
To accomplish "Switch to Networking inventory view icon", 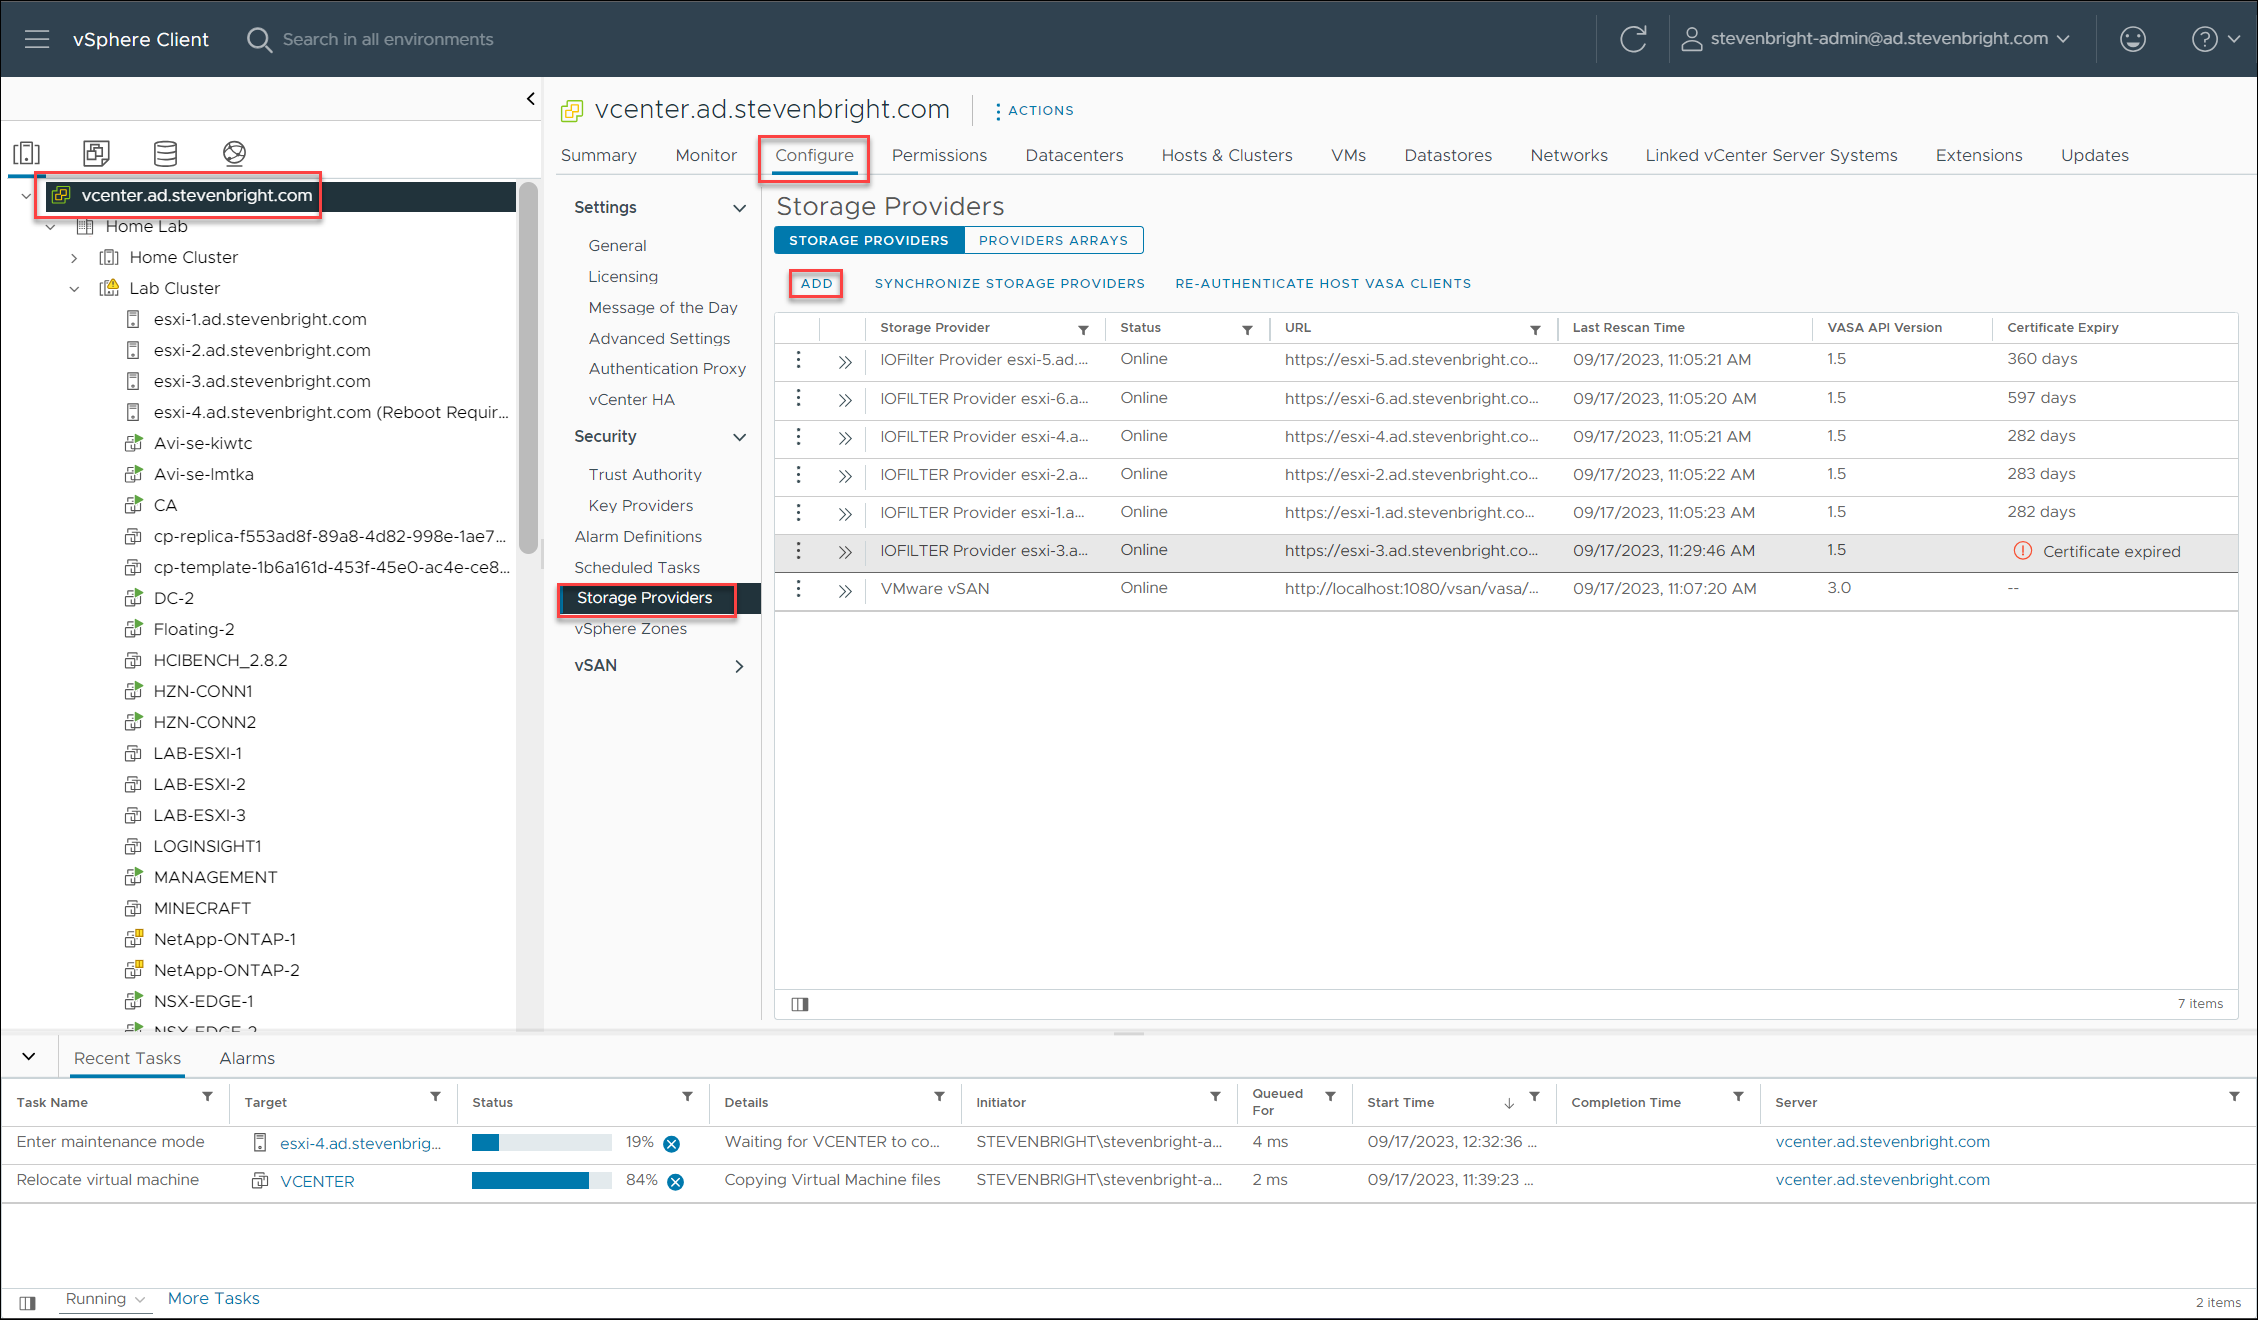I will click(x=234, y=153).
